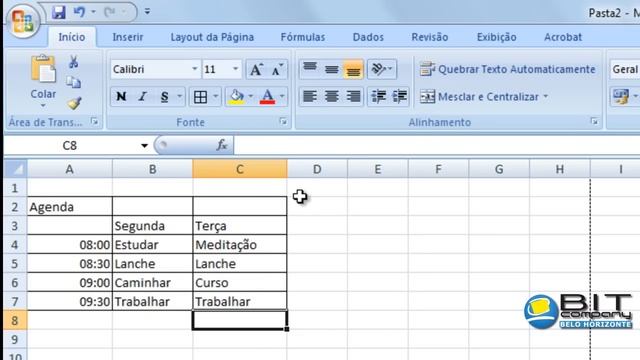Open the Fórmulas tab
640x360 pixels.
click(x=303, y=37)
